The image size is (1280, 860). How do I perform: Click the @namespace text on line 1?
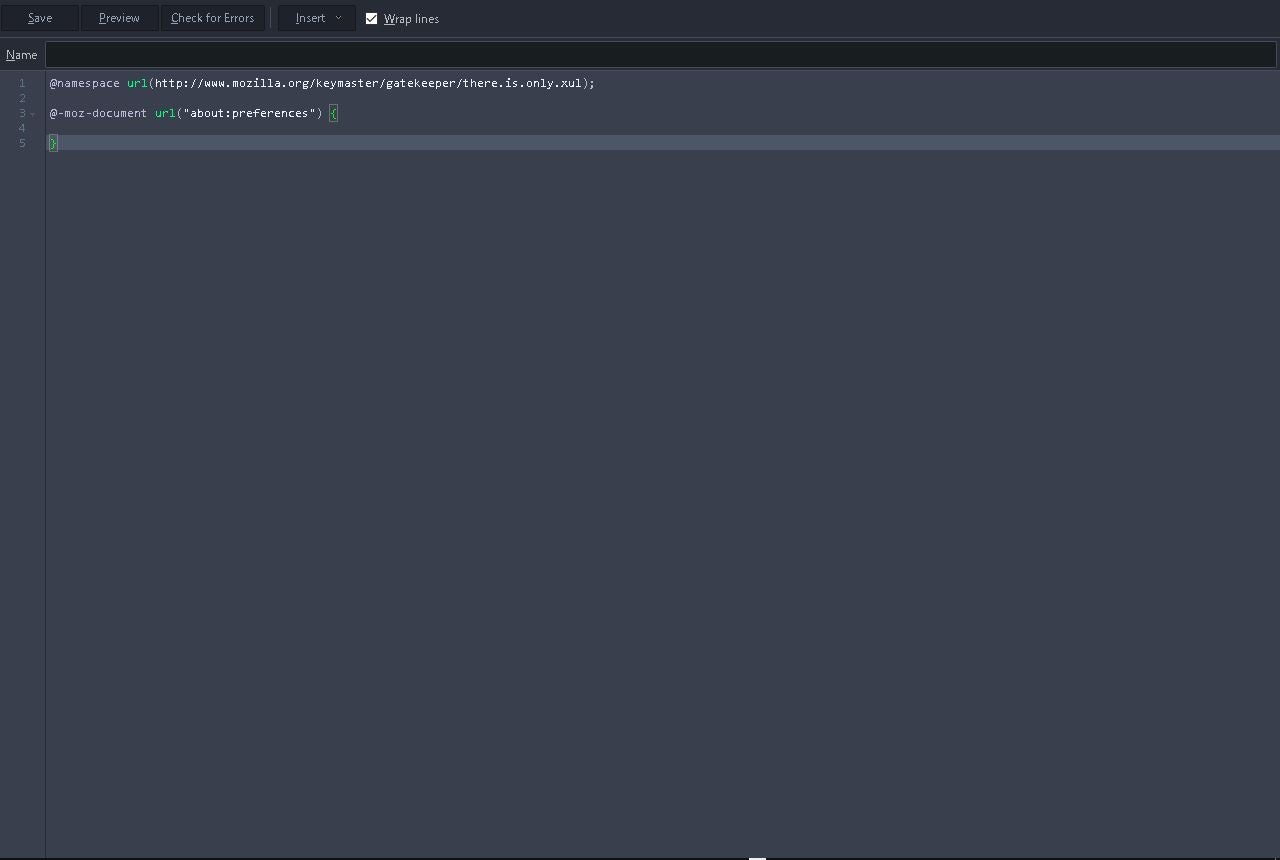point(85,83)
